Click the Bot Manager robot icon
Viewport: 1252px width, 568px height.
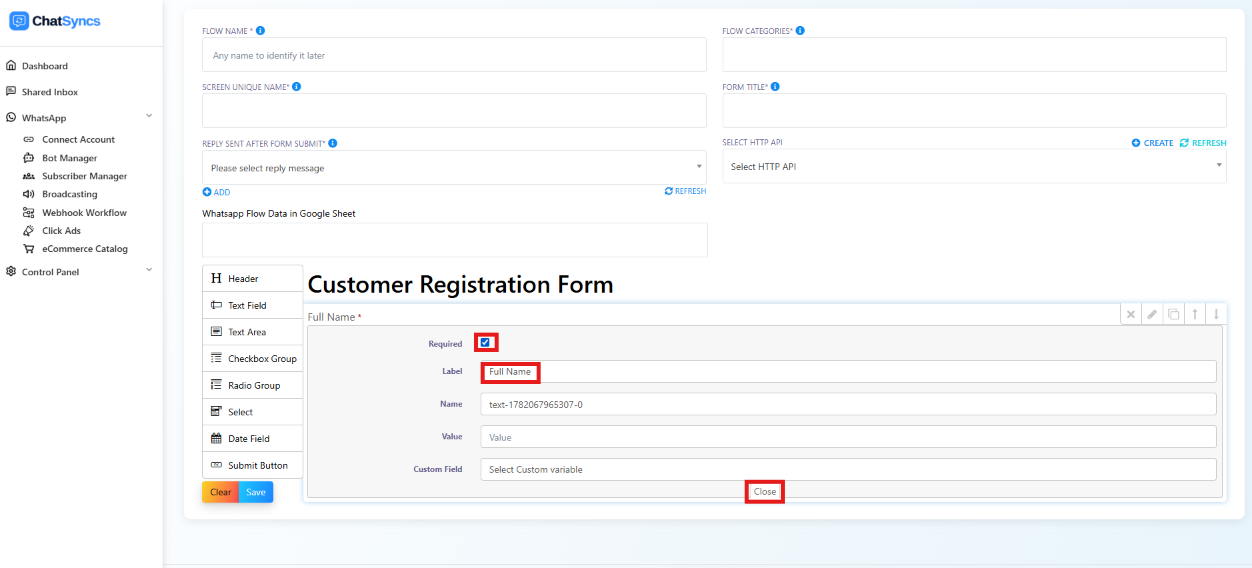click(29, 158)
